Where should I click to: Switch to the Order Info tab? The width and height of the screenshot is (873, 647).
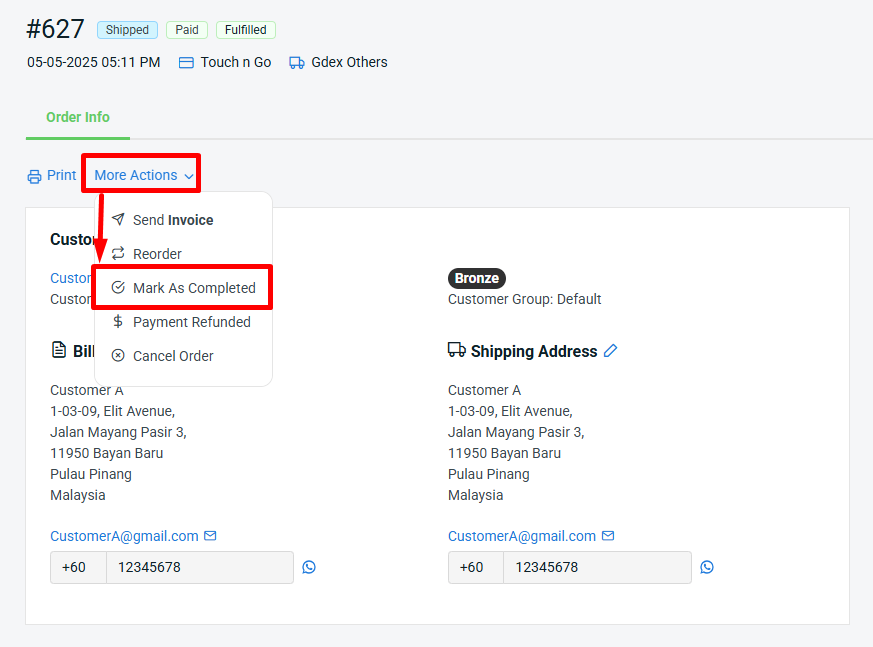(78, 117)
